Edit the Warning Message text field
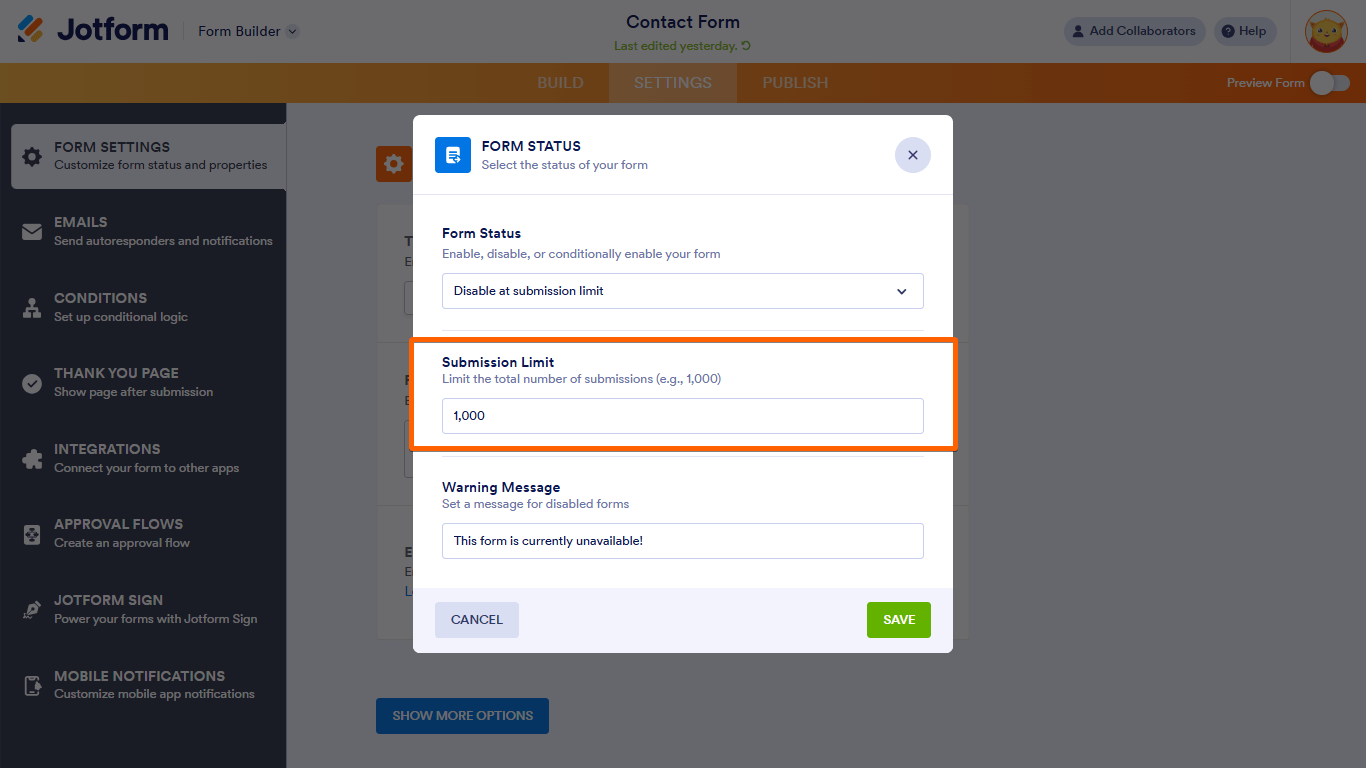Screen dimensions: 1366x768 (682, 541)
